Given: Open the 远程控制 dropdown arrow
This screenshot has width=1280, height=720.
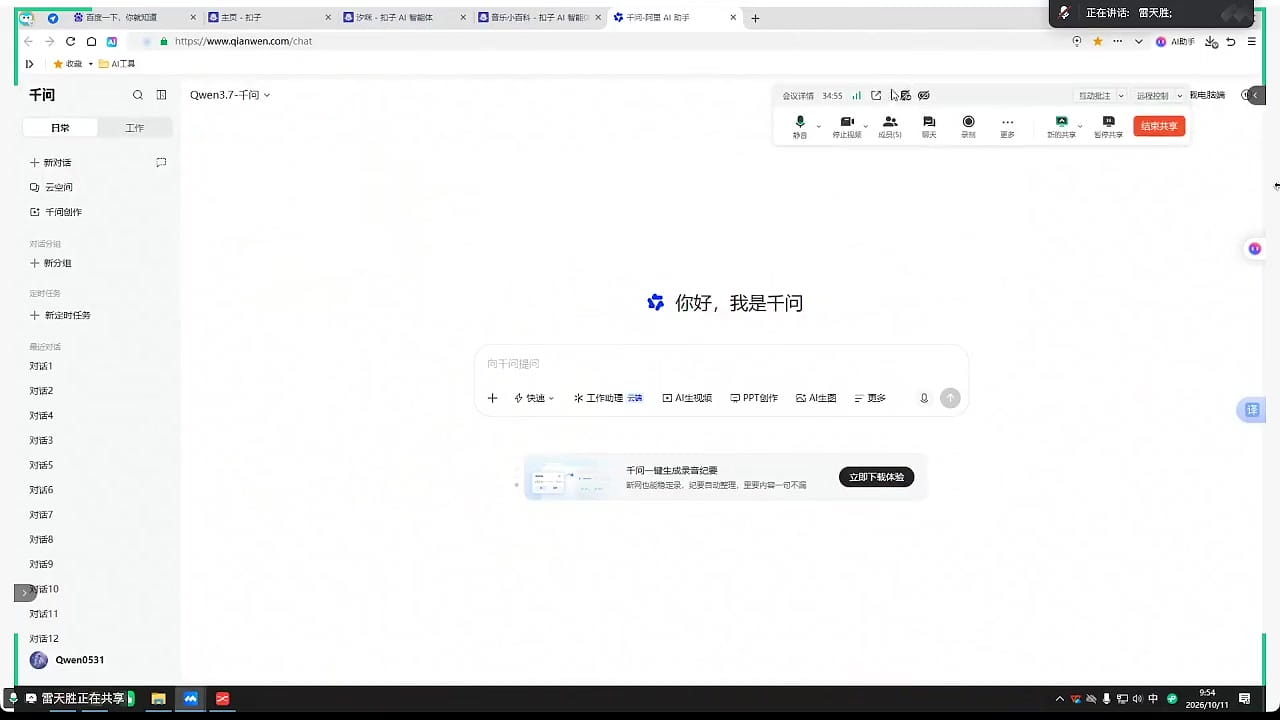Looking at the screenshot, I should tap(1180, 96).
